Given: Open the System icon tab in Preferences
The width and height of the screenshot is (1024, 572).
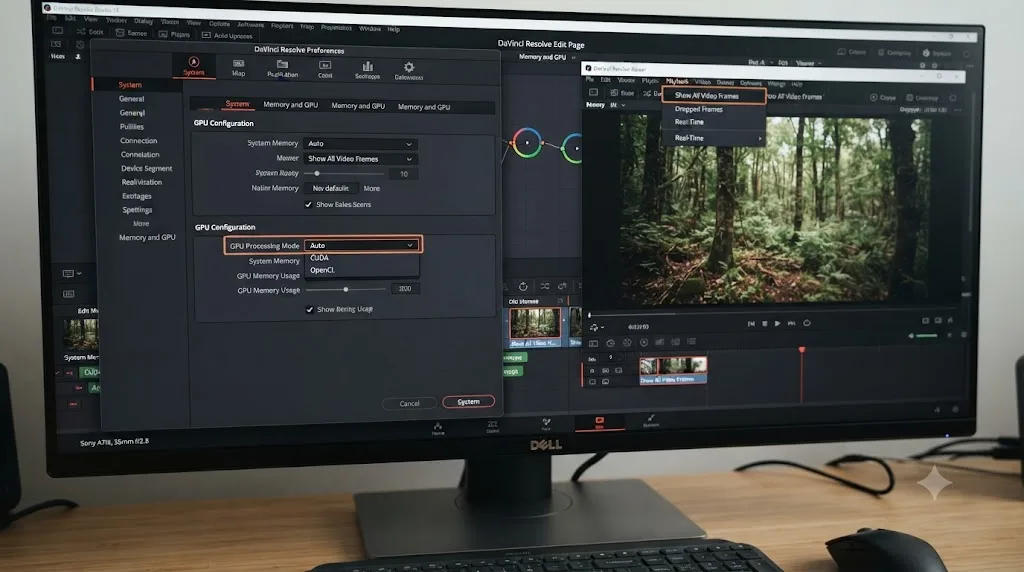Looking at the screenshot, I should click(194, 66).
